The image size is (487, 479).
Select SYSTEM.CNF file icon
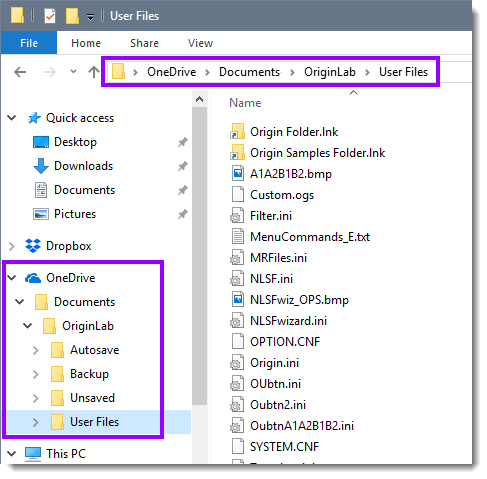237,447
